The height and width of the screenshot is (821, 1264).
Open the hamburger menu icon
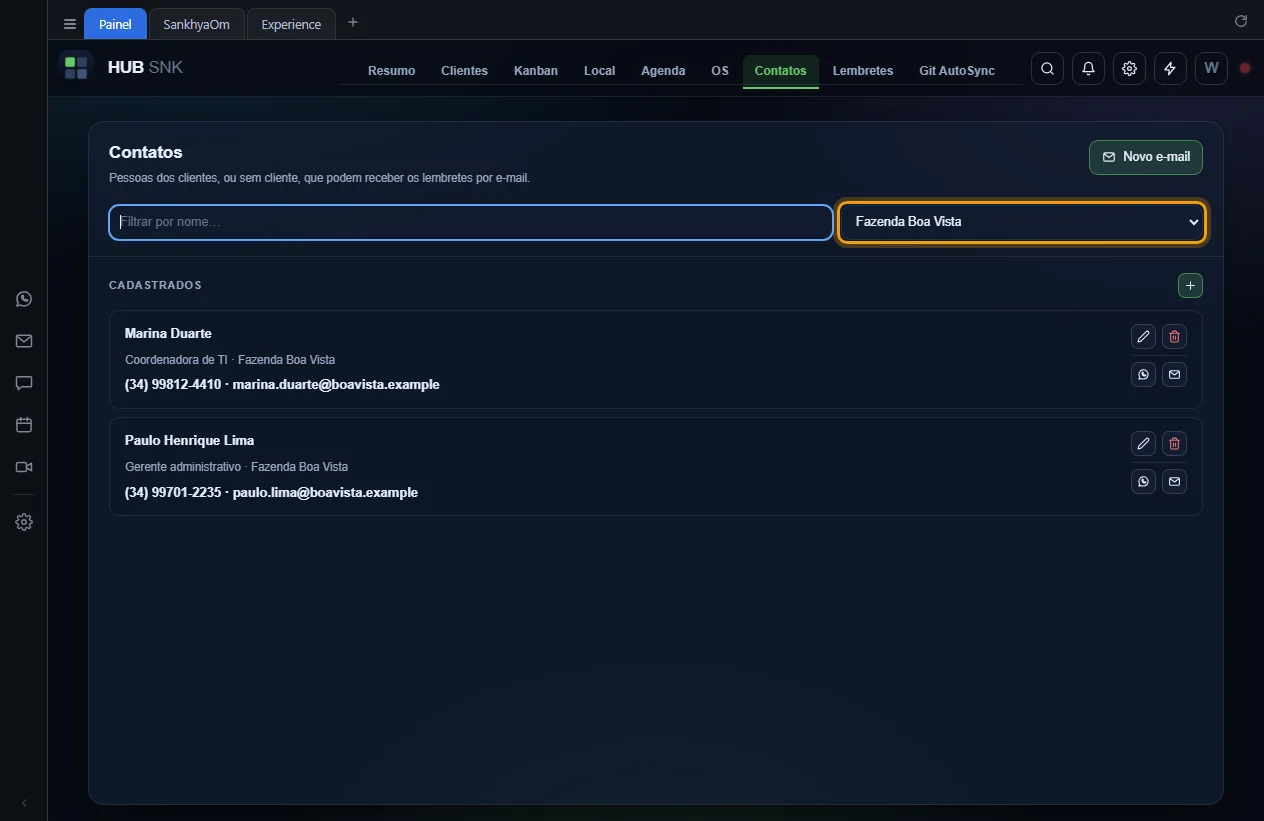pos(70,24)
